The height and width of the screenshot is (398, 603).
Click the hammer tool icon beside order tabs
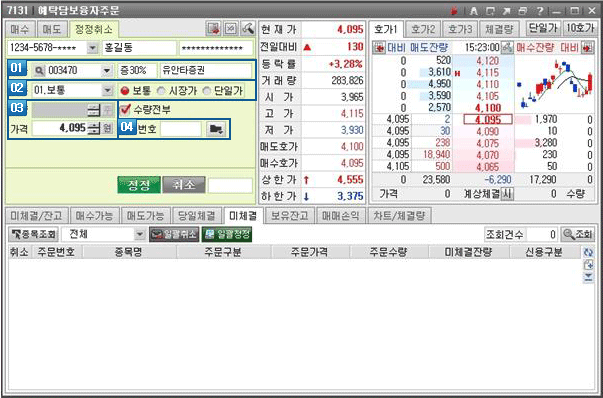coord(248,29)
